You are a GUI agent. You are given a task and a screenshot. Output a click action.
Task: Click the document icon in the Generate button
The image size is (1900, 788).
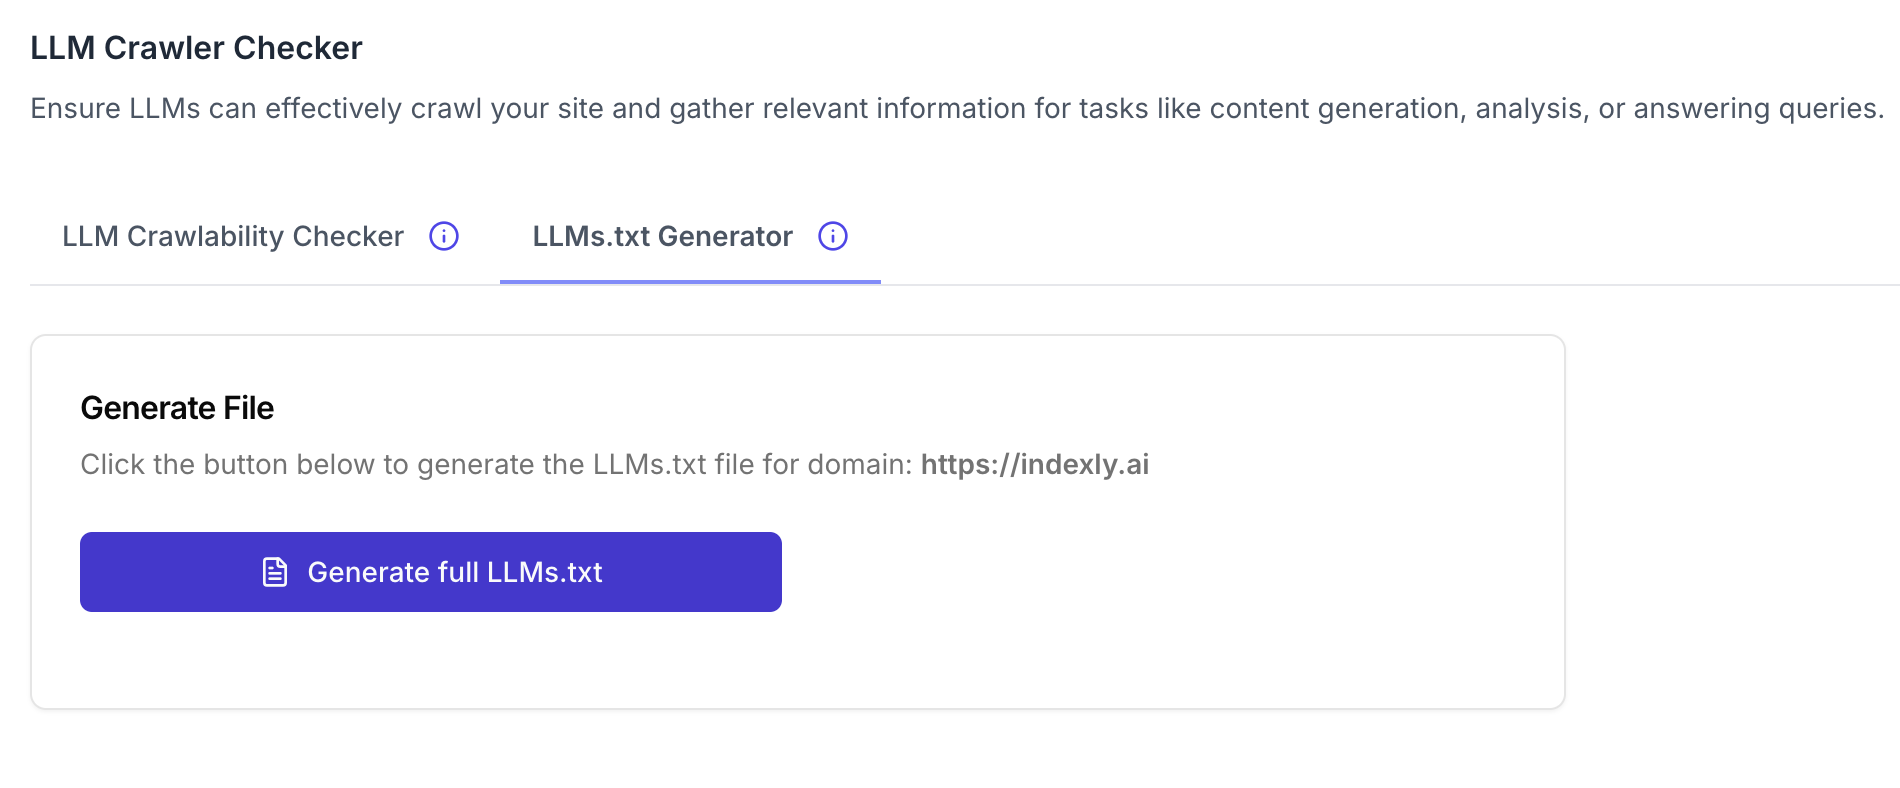pos(275,572)
